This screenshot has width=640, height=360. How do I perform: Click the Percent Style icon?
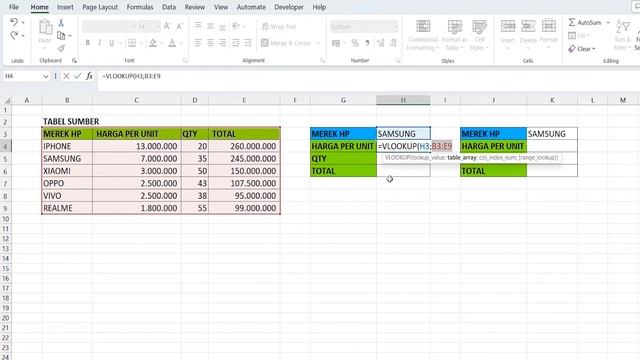[x=355, y=43]
